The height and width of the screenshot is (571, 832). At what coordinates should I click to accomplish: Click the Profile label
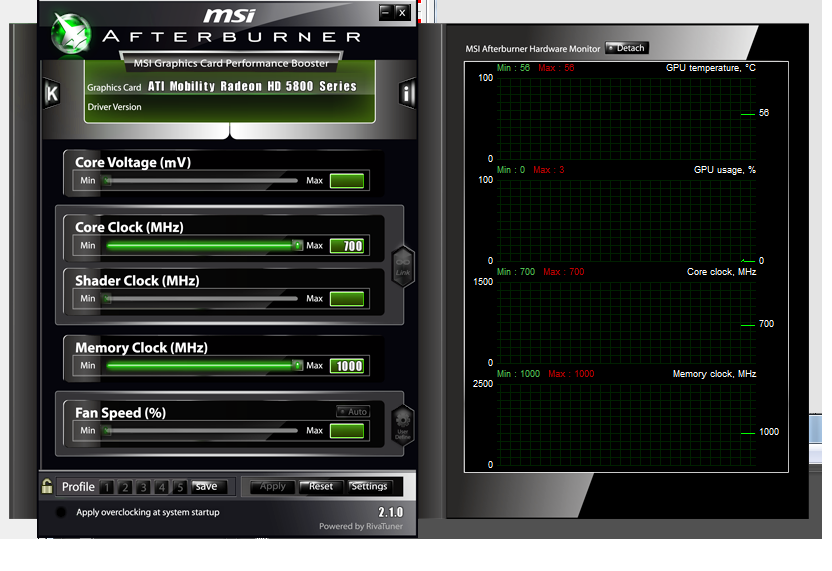pyautogui.click(x=78, y=487)
